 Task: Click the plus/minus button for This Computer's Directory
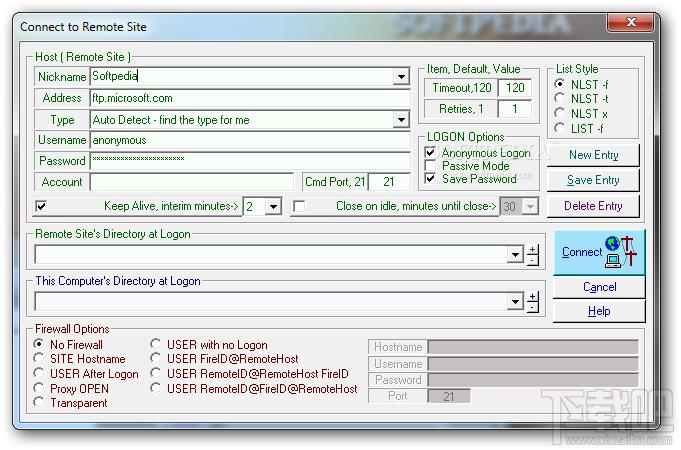[x=532, y=302]
